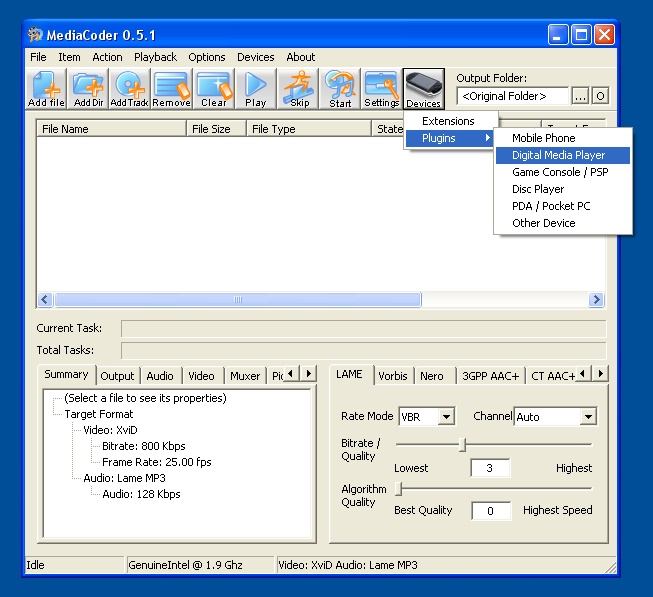Select Bitrate: 800 Kbps tree row
The width and height of the screenshot is (653, 597).
tap(144, 446)
